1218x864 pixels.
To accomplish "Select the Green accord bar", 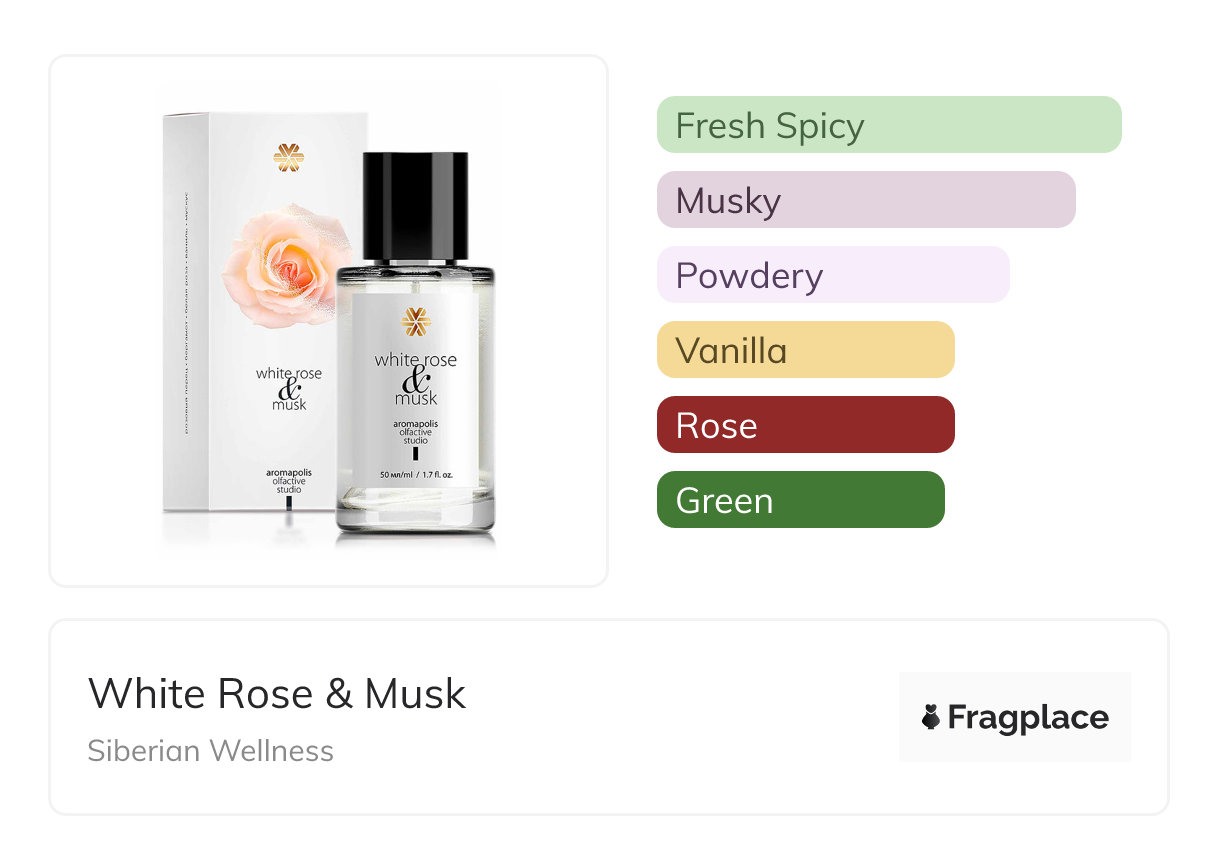I will [x=801, y=500].
